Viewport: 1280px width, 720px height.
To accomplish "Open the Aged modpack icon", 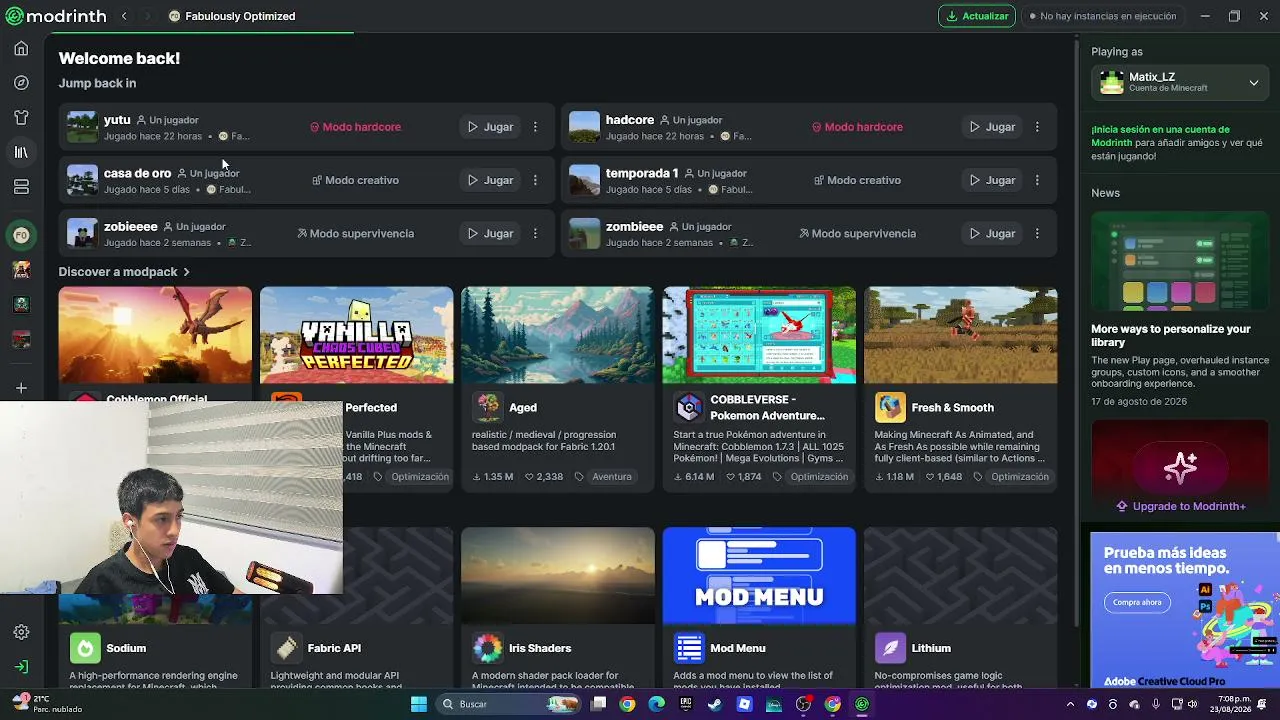I will (488, 407).
